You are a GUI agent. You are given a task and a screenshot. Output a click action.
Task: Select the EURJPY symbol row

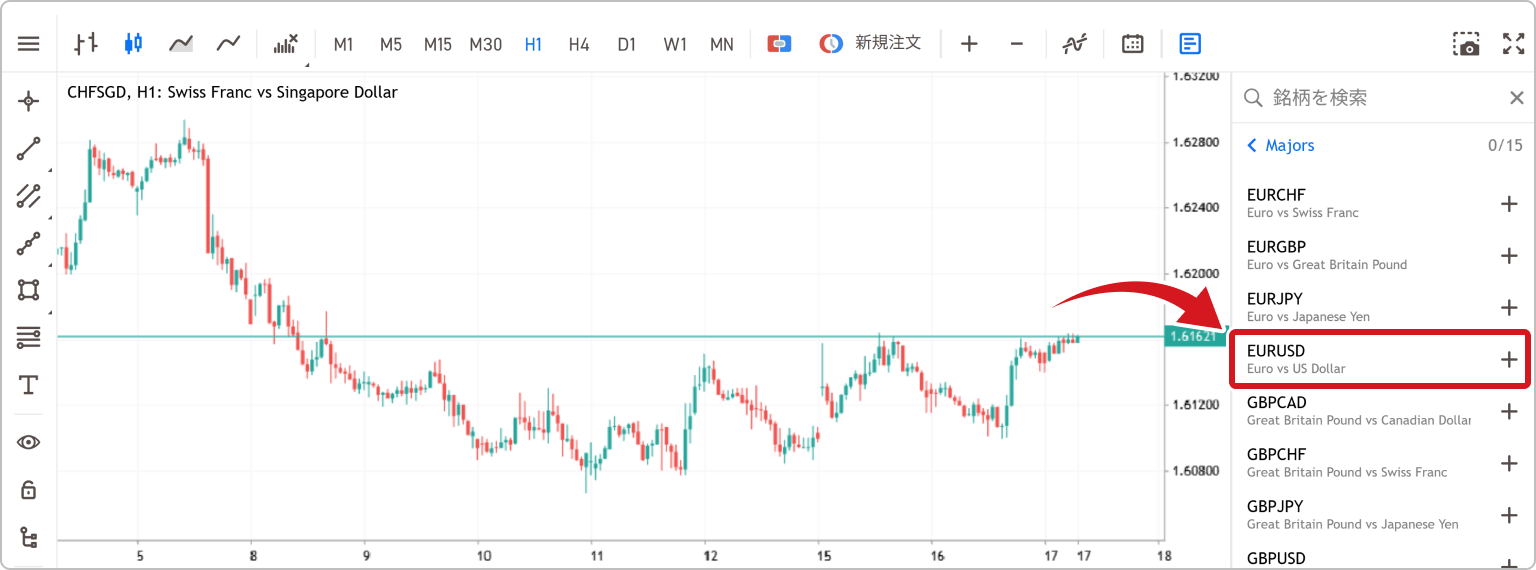tap(1383, 307)
